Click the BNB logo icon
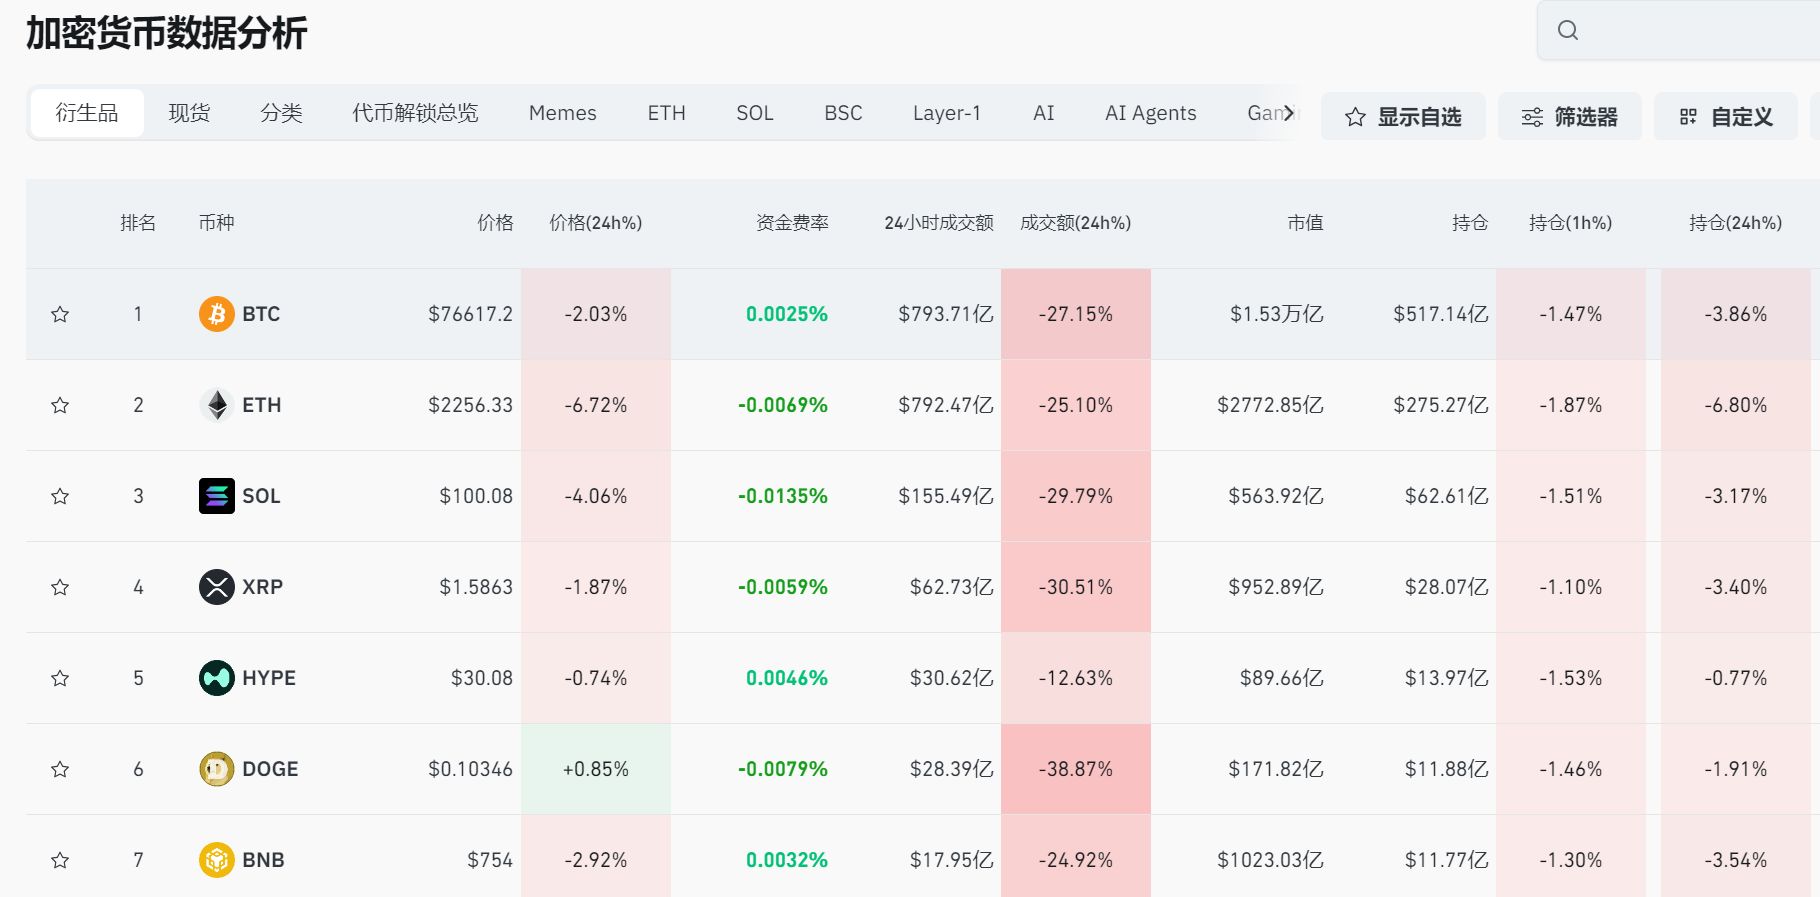 216,860
